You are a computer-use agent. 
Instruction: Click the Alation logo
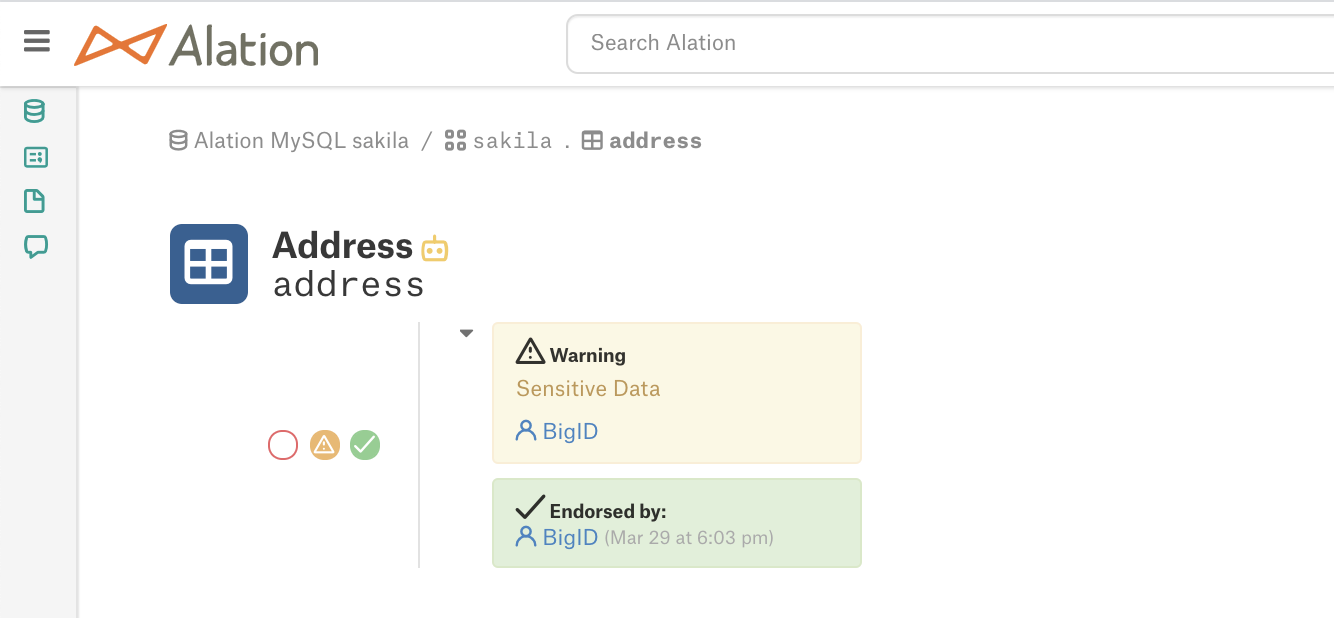pos(197,45)
